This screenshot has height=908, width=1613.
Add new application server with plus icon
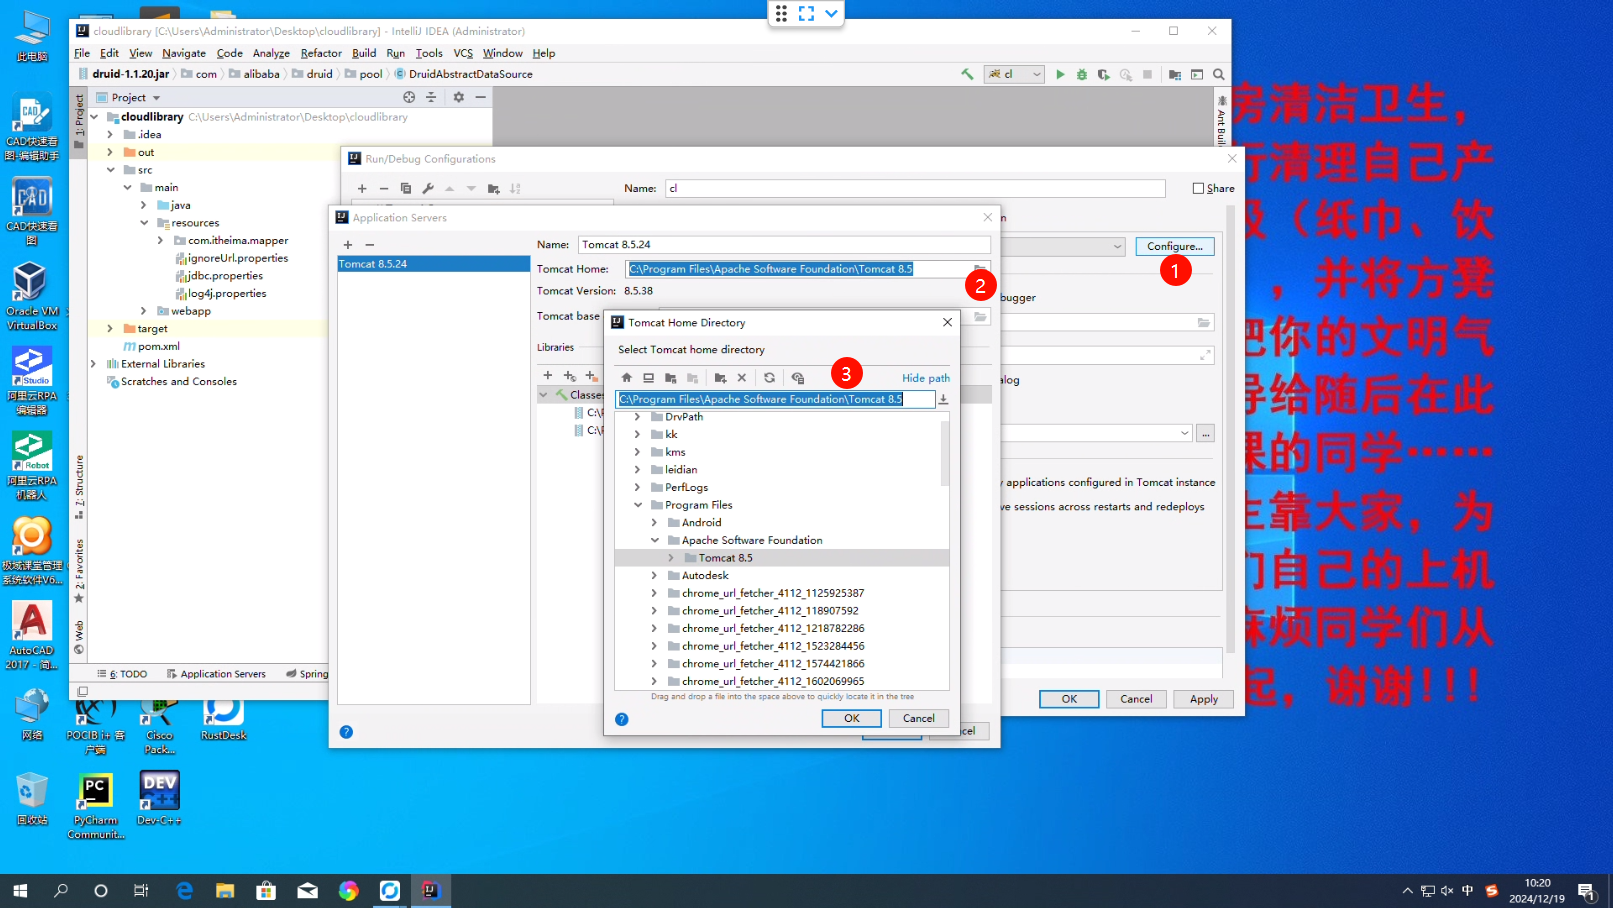348,245
